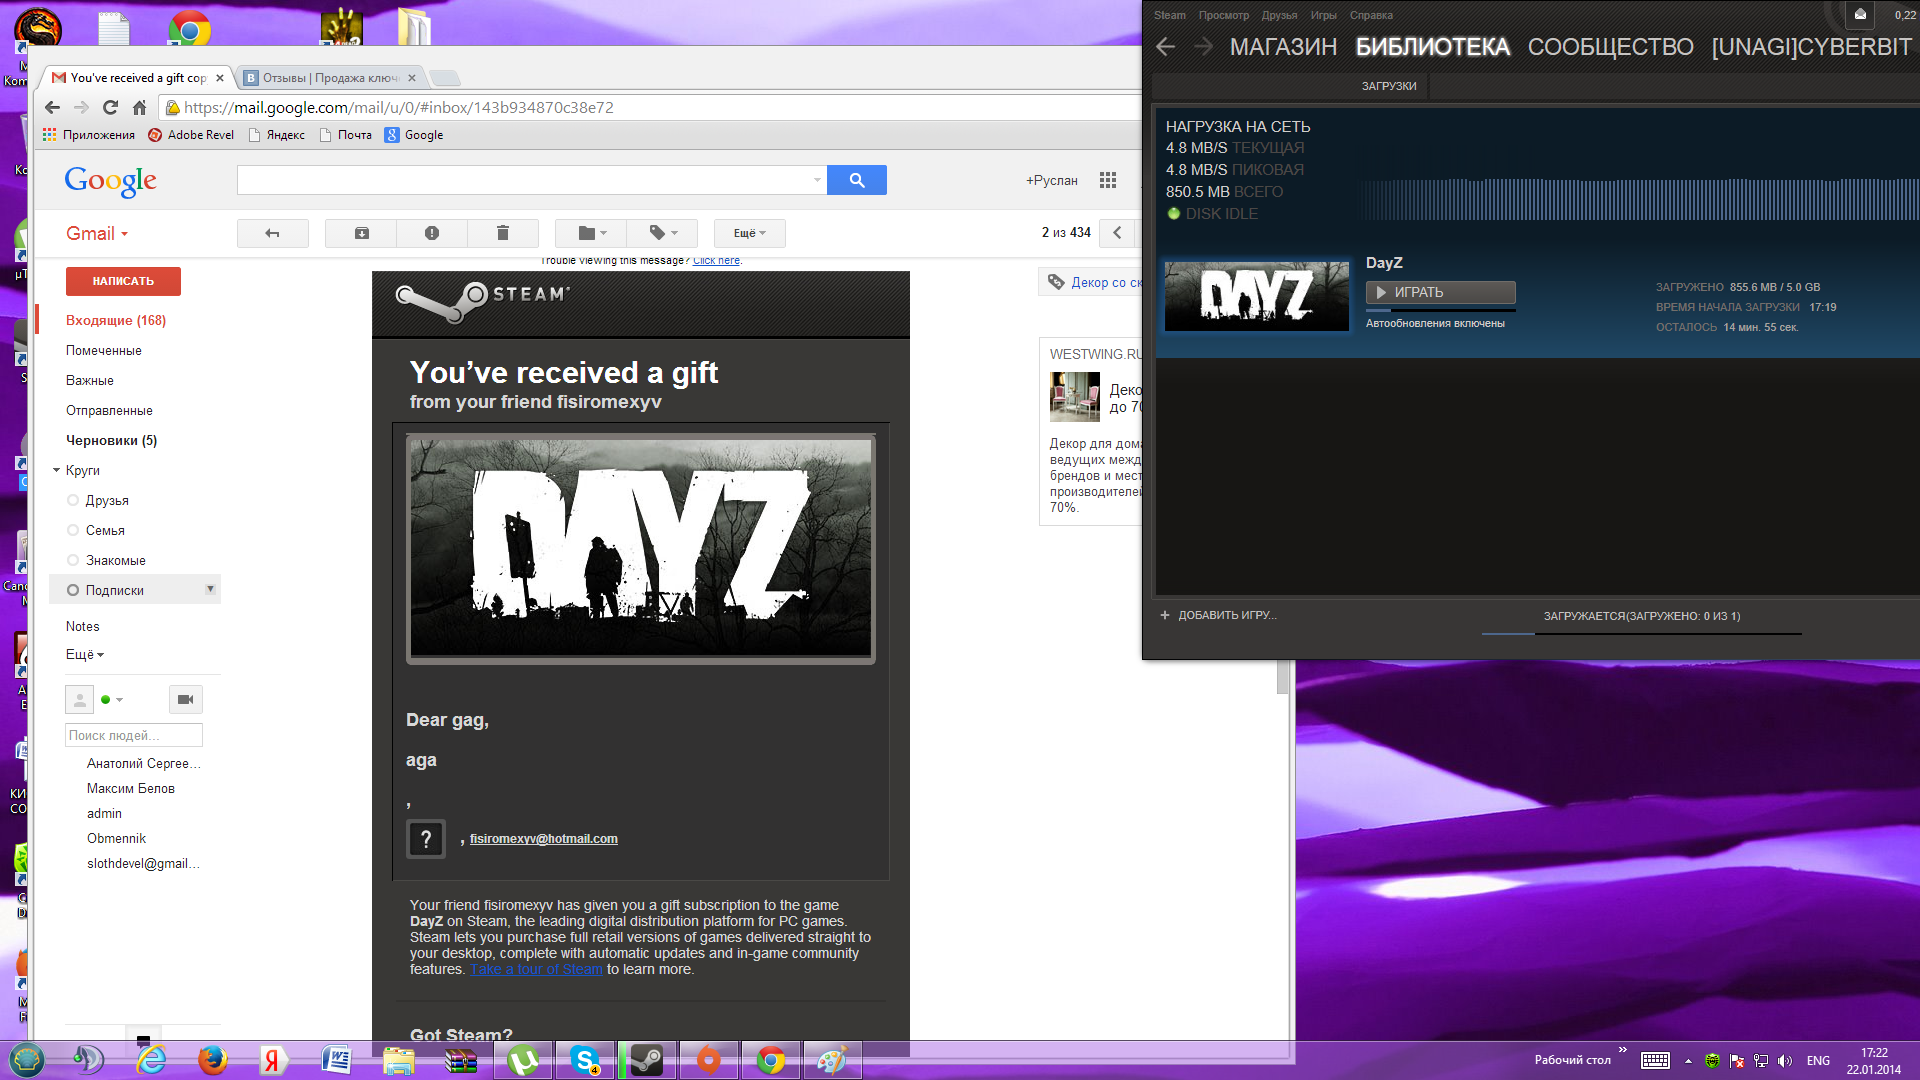Image resolution: width=1920 pixels, height=1080 pixels.
Task: Click Gmail back to inbox arrow
Action: click(x=272, y=233)
